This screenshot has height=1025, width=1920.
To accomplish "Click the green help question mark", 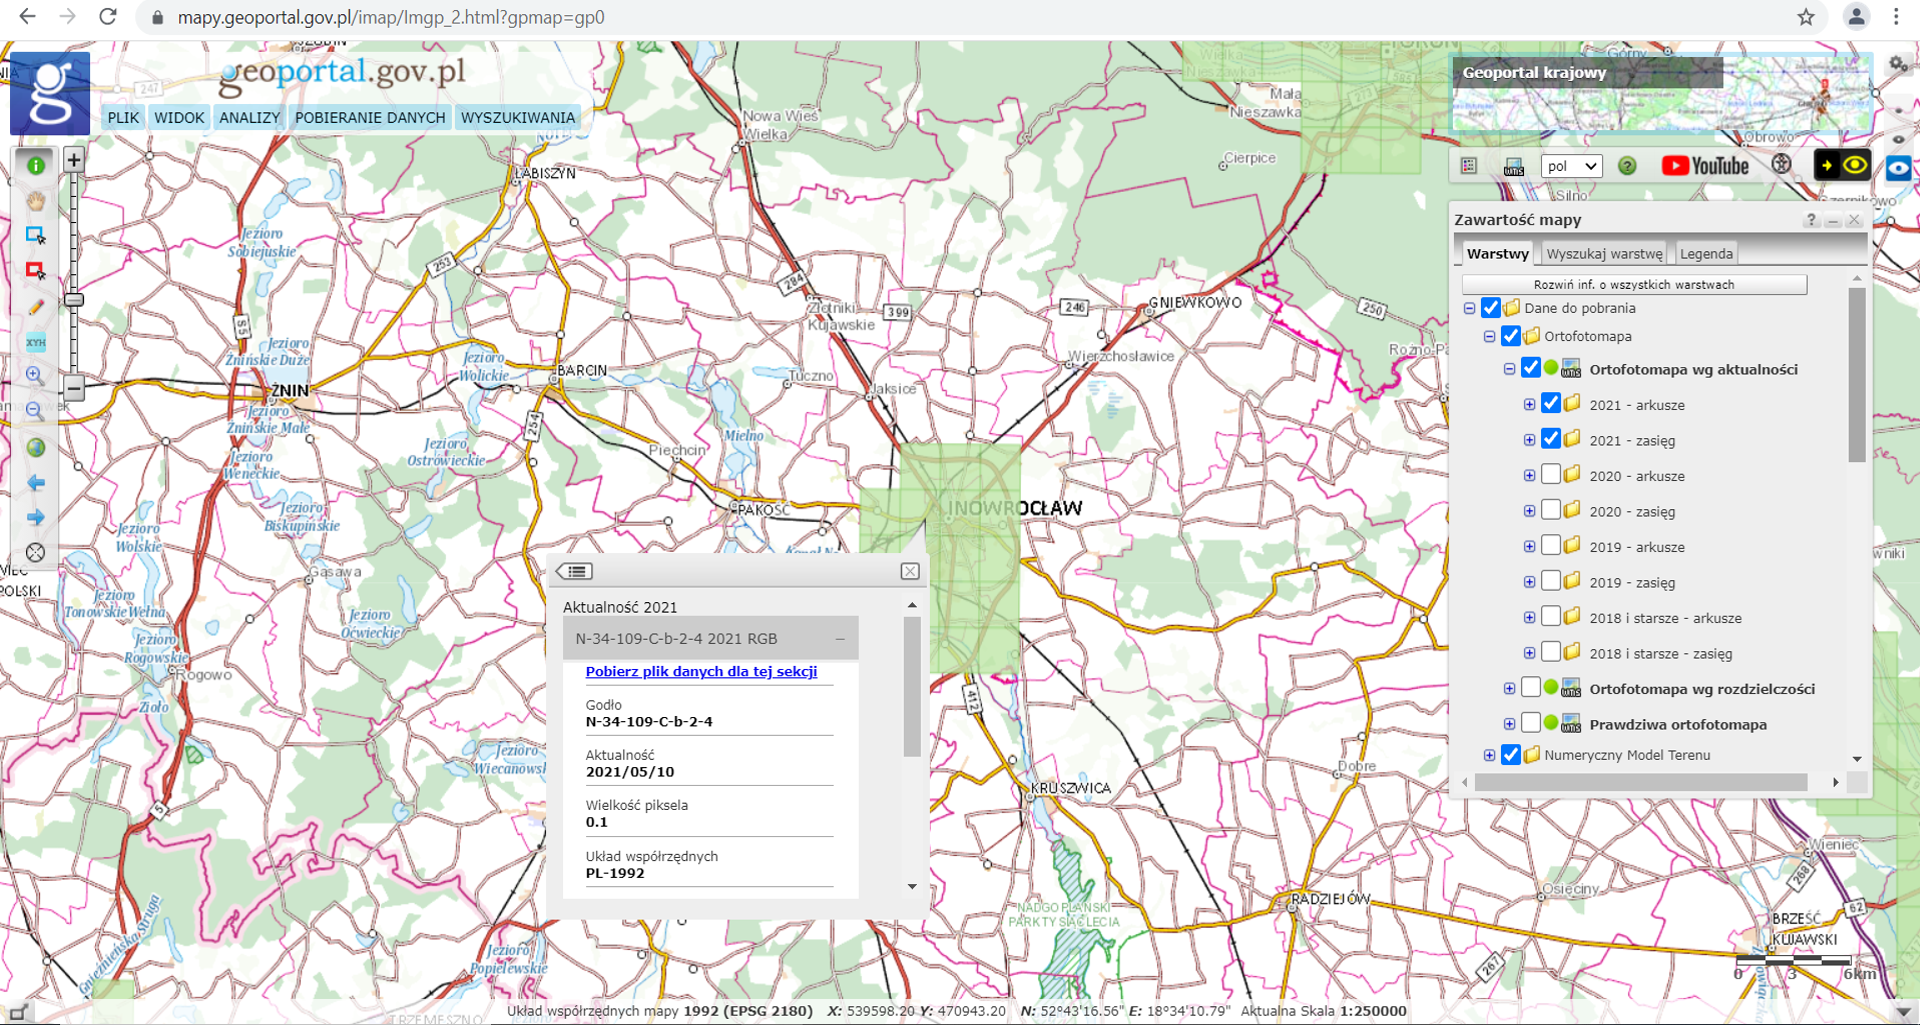I will click(x=1627, y=166).
